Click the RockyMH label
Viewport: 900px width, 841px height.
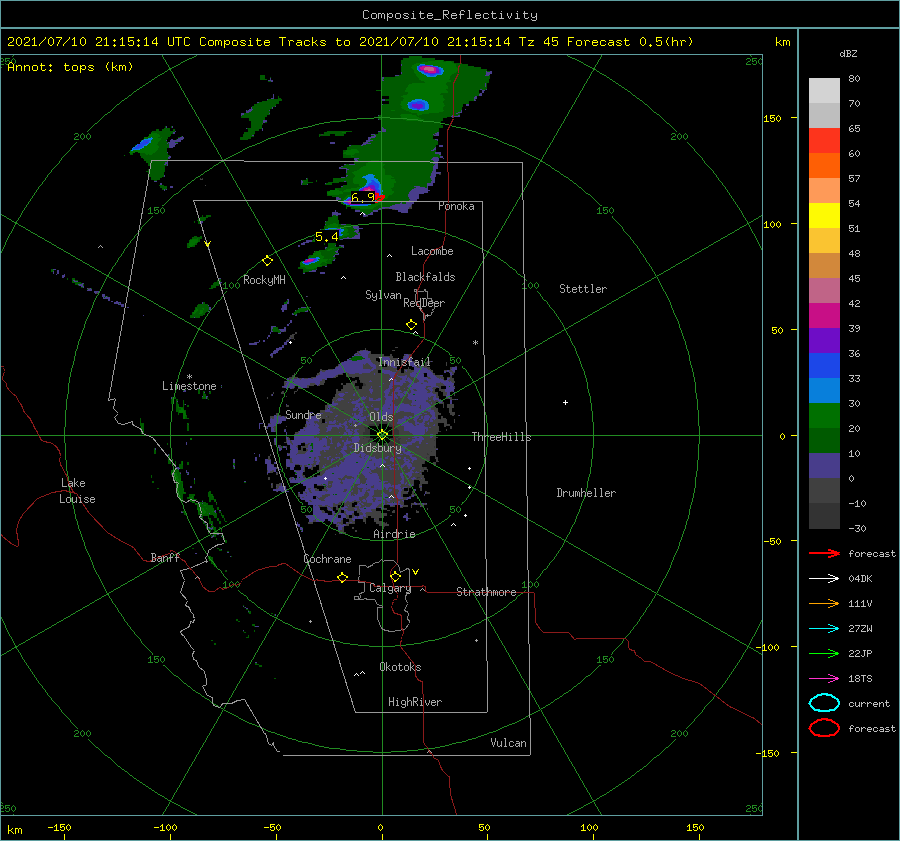coord(264,280)
